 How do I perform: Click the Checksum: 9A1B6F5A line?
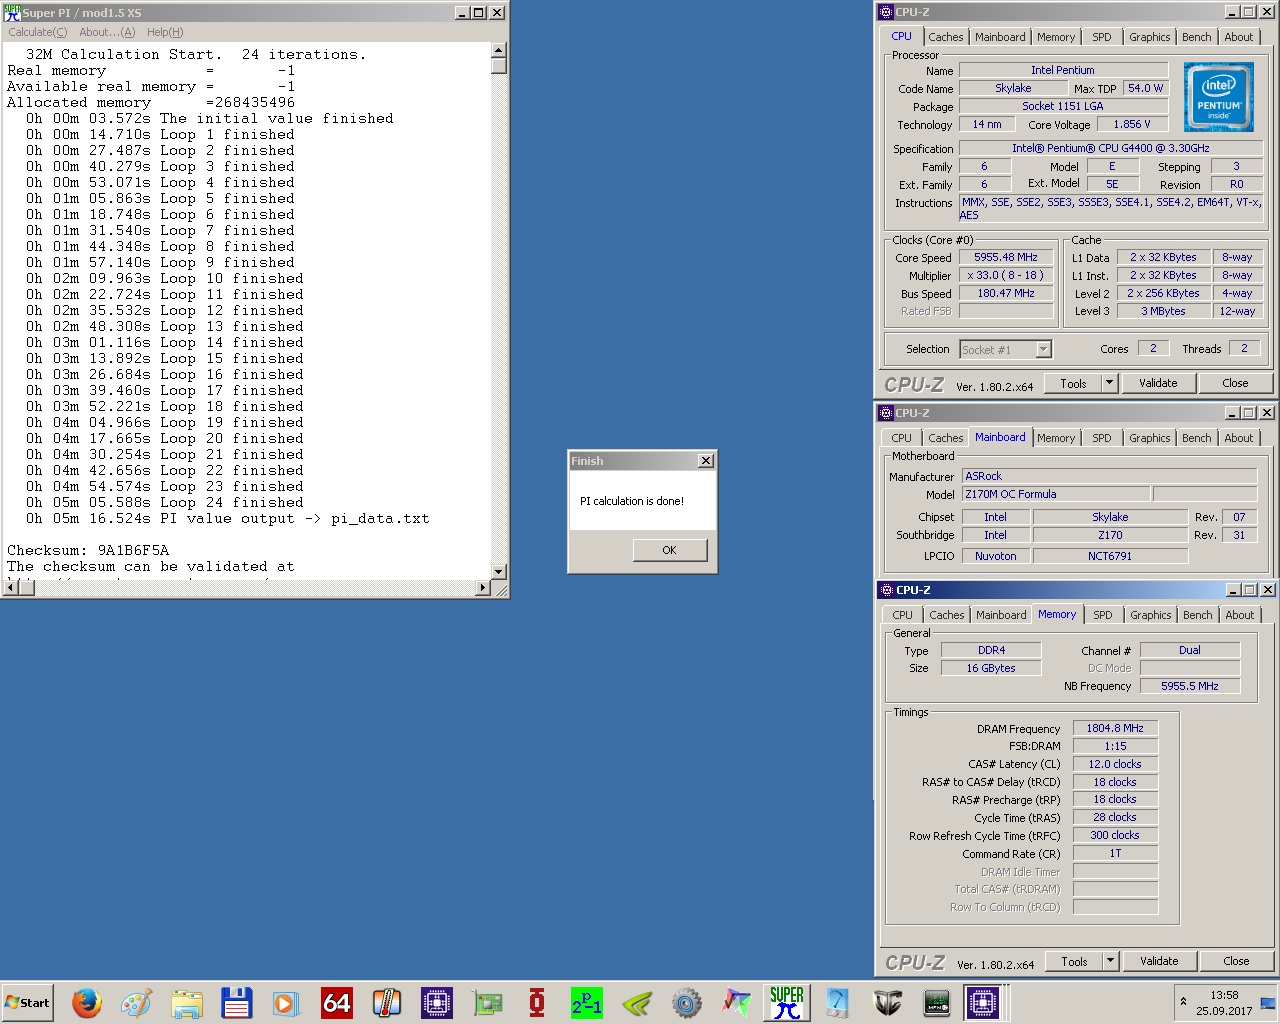pos(88,550)
